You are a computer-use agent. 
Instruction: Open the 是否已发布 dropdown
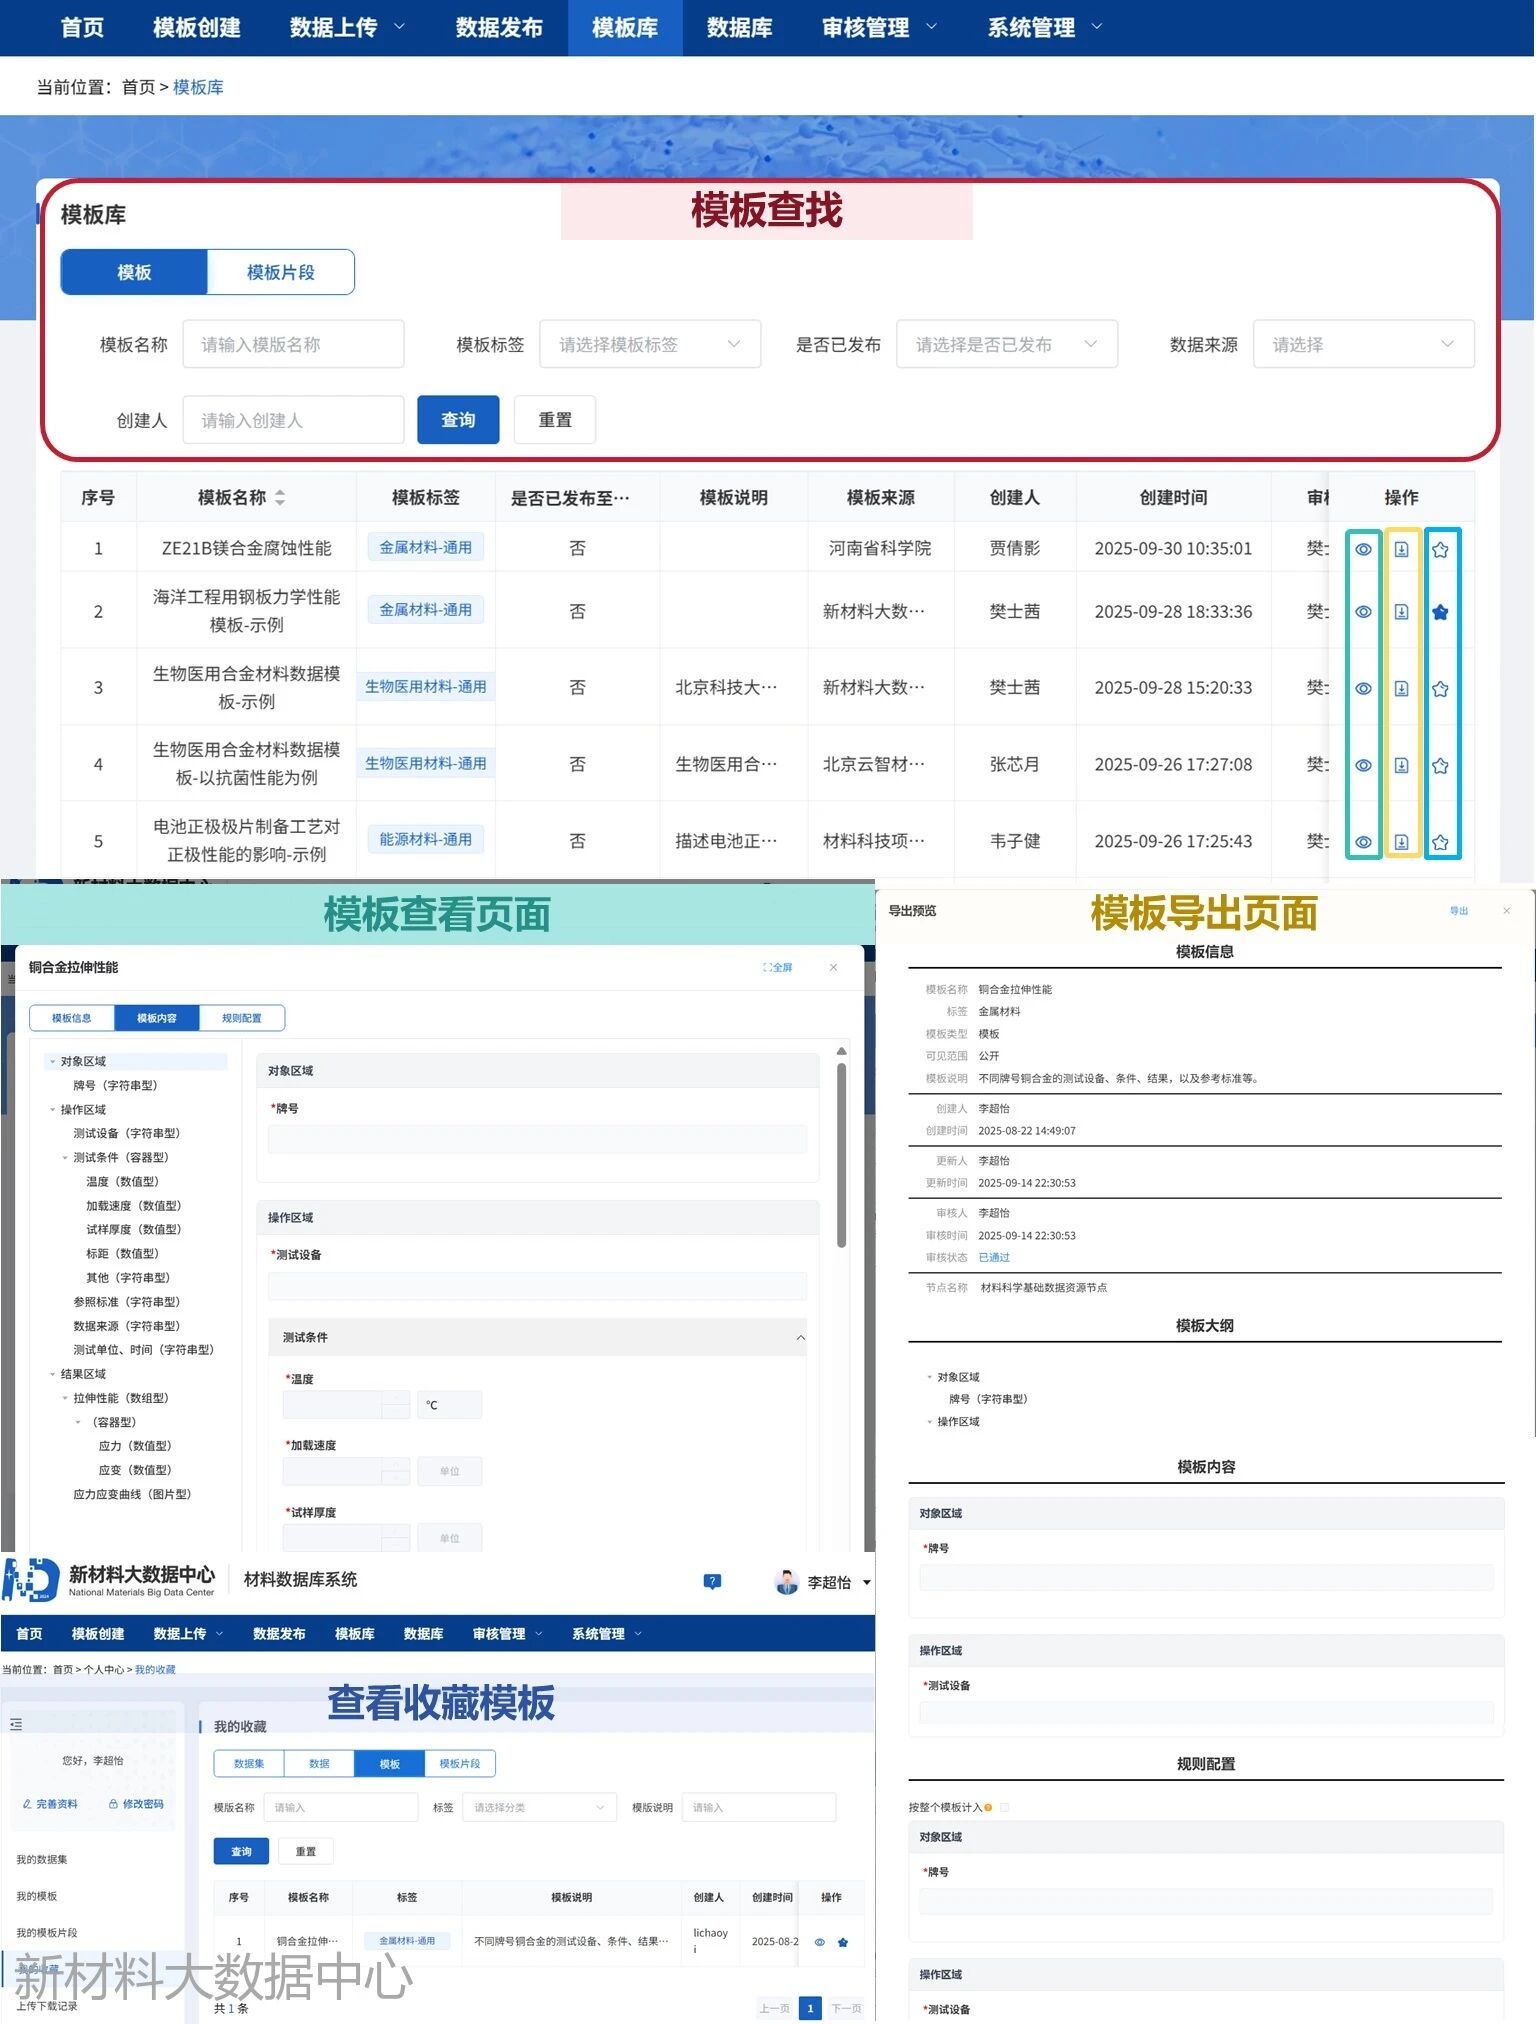click(x=1006, y=344)
